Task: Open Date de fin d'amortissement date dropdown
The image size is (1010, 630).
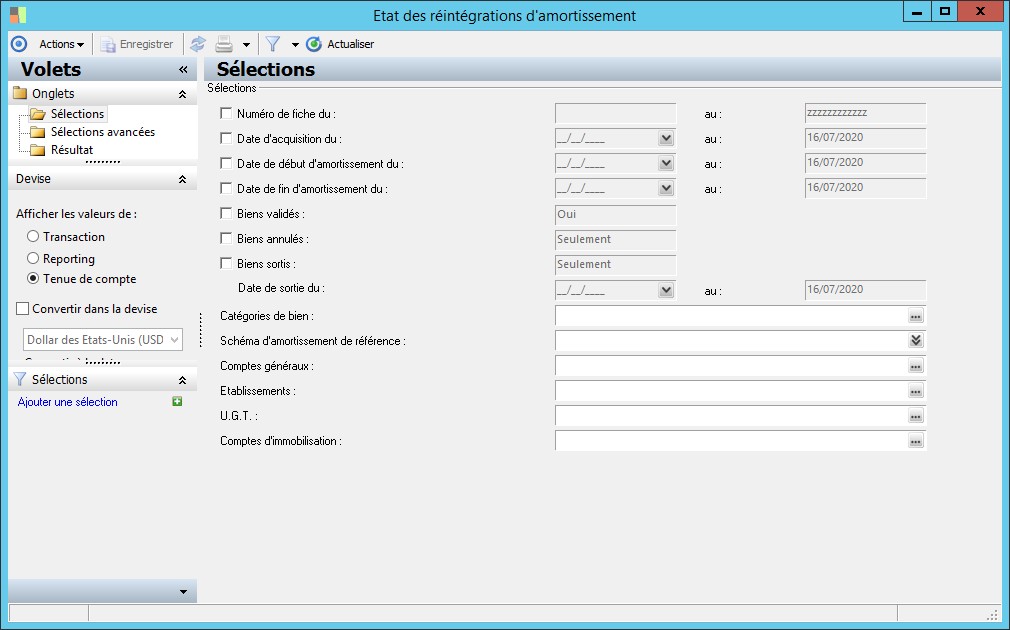Action: point(666,189)
